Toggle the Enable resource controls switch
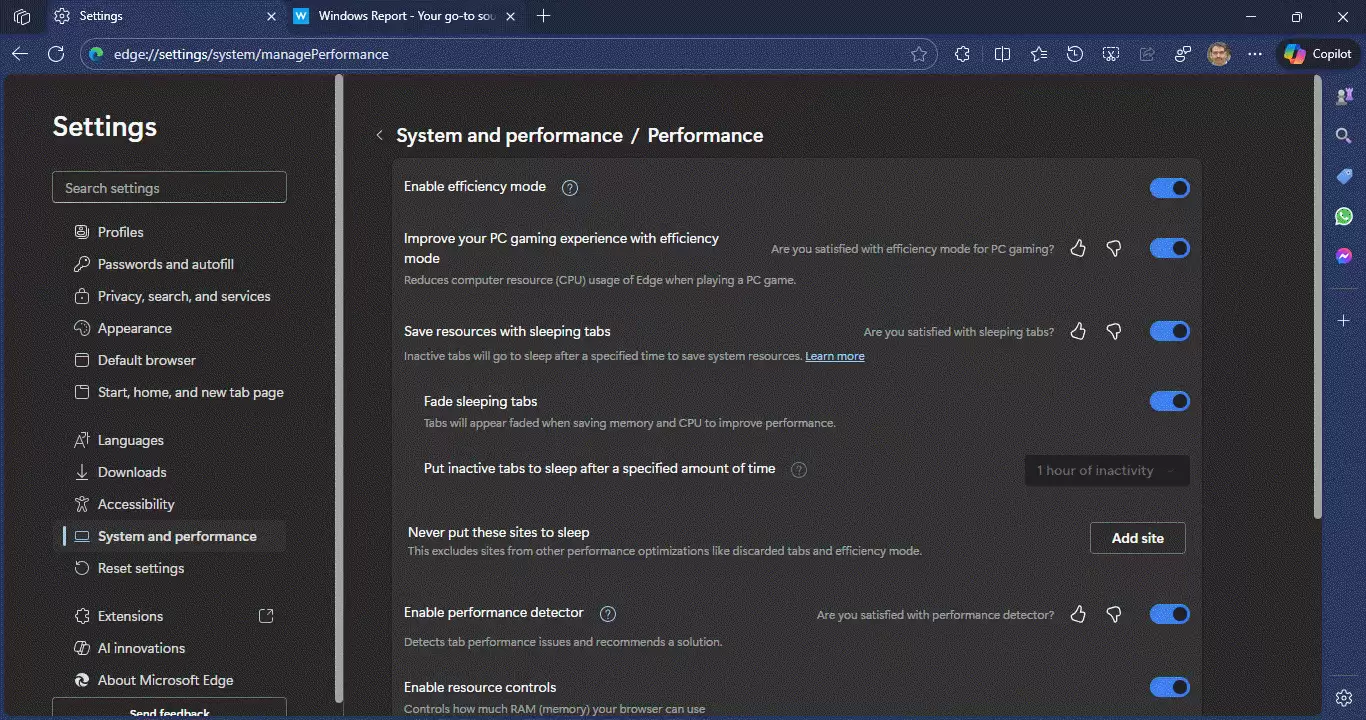Viewport: 1366px width, 720px height. (1169, 687)
